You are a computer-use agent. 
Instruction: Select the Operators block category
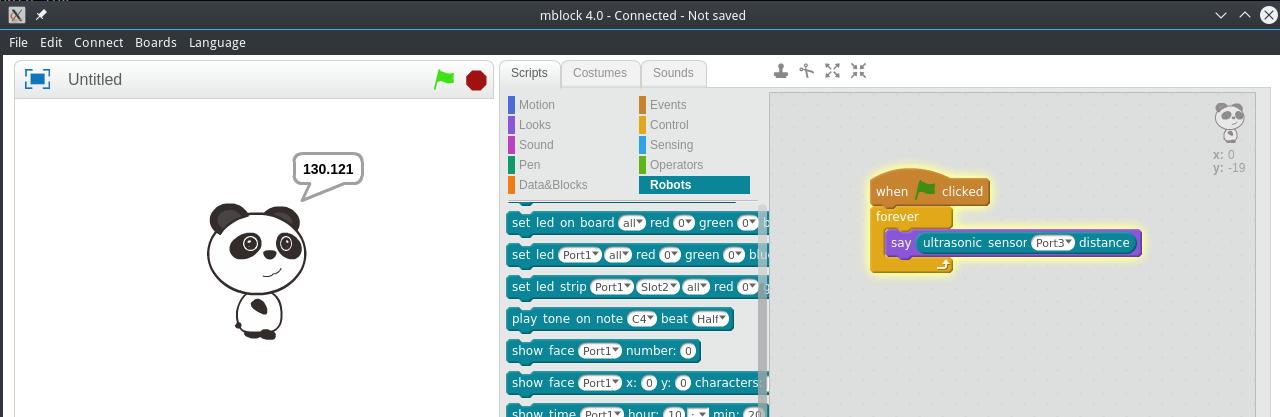tap(676, 165)
